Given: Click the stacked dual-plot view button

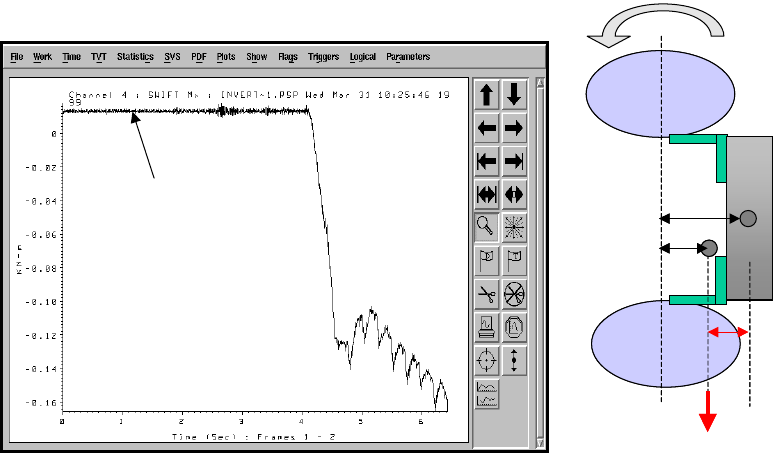Looking at the screenshot, I should tap(487, 394).
